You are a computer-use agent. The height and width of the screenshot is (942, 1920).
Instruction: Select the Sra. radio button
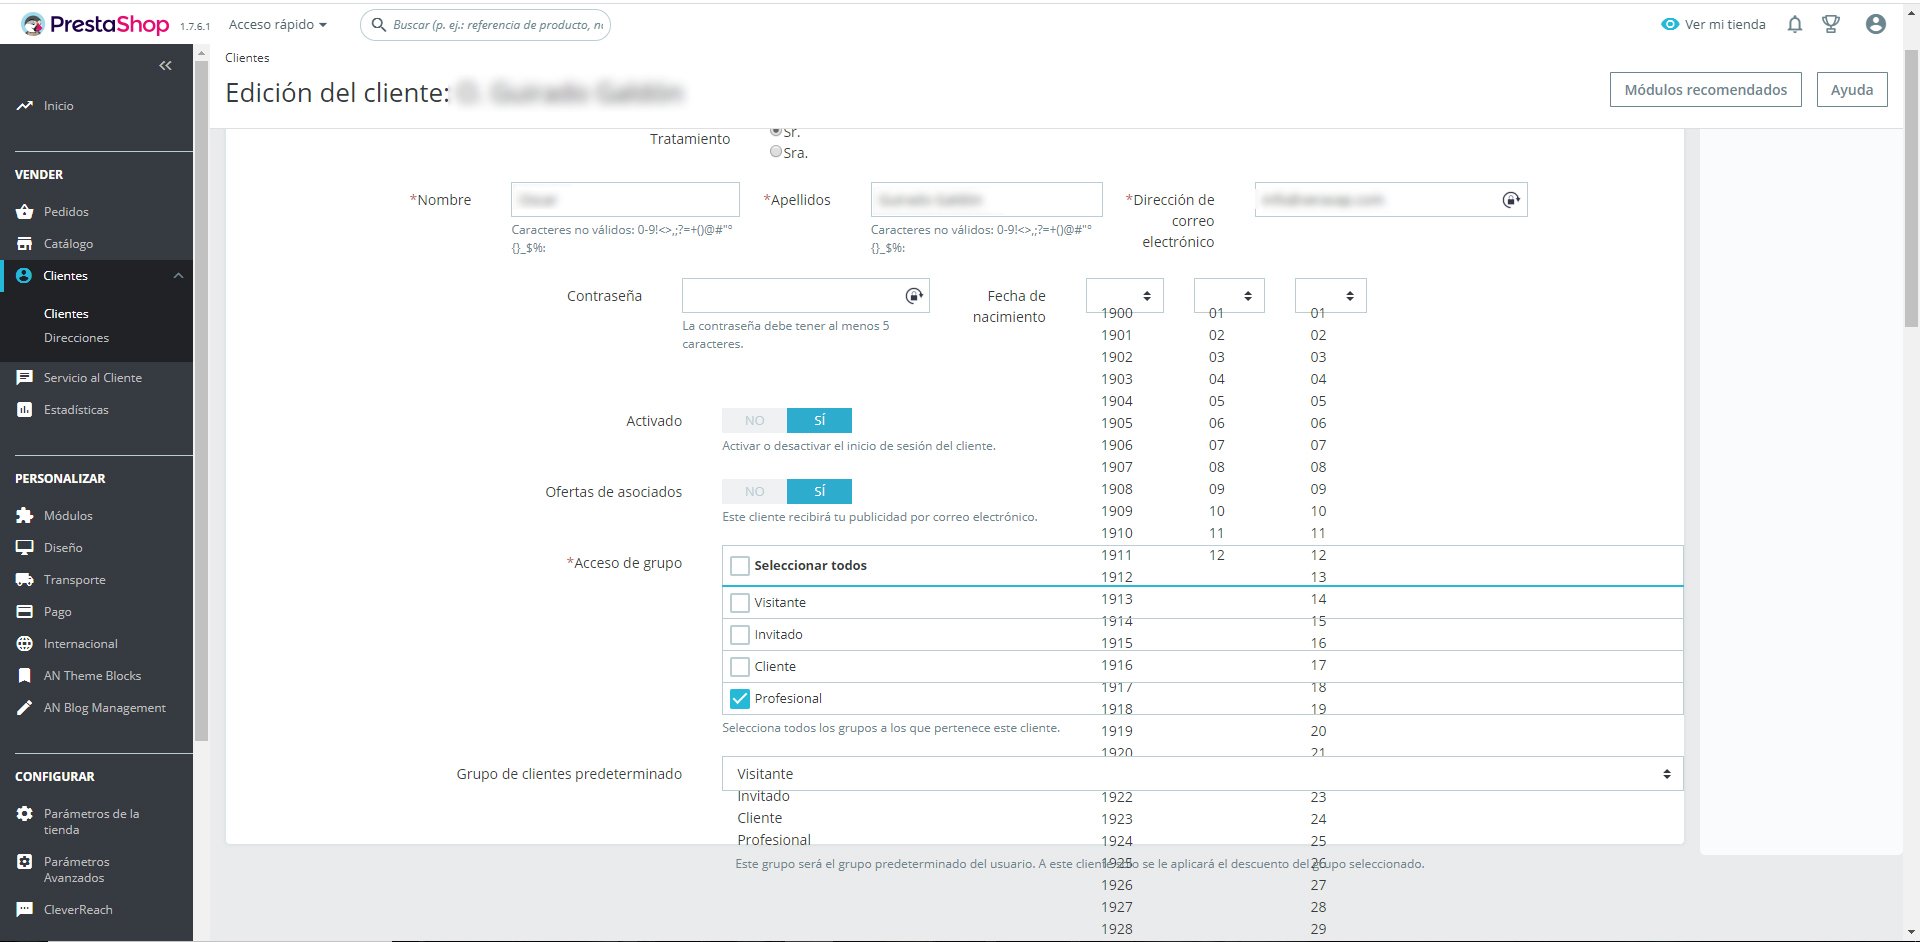pos(775,151)
